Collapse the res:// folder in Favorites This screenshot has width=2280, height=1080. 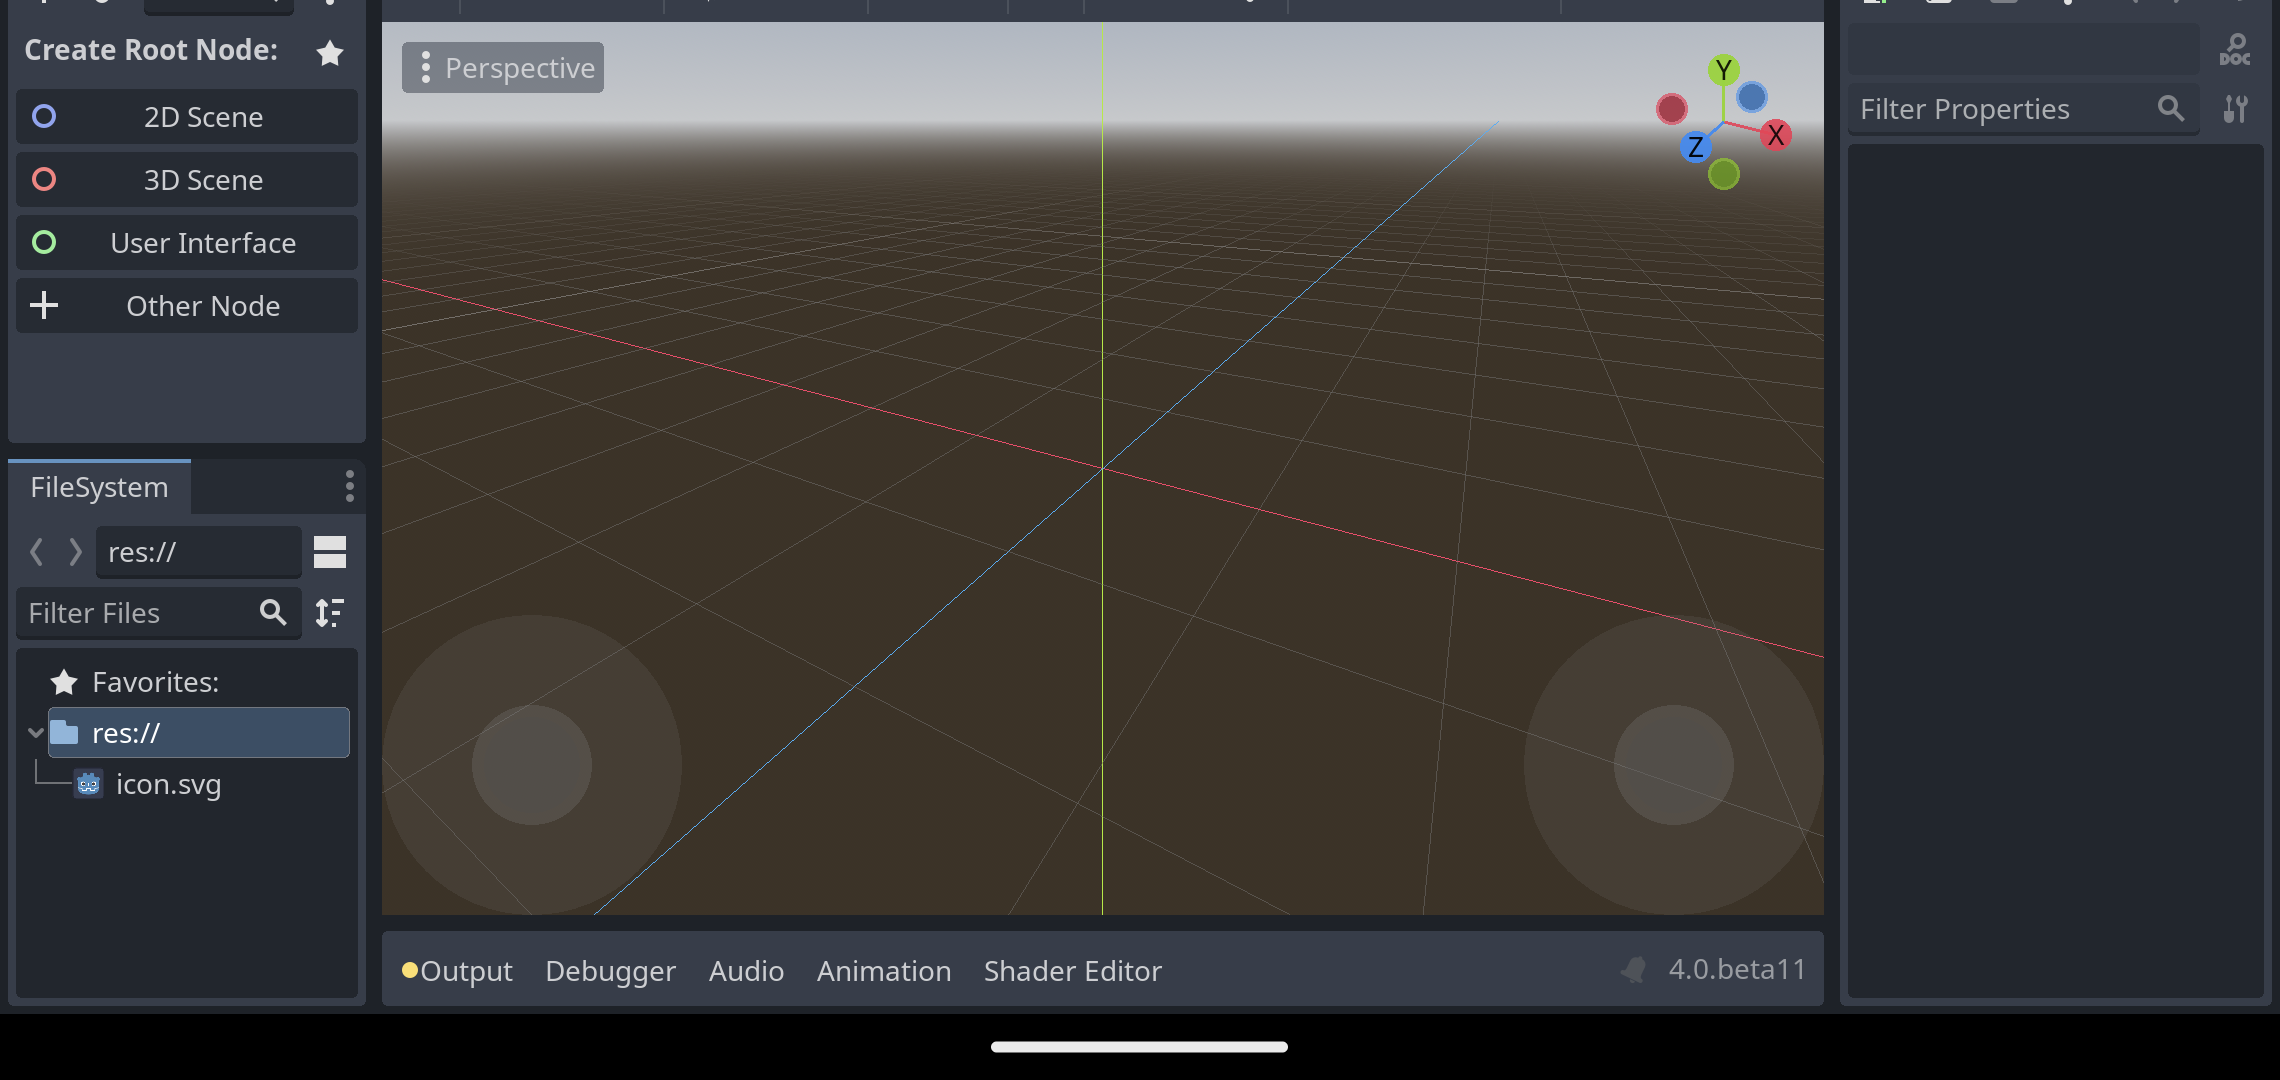36,732
